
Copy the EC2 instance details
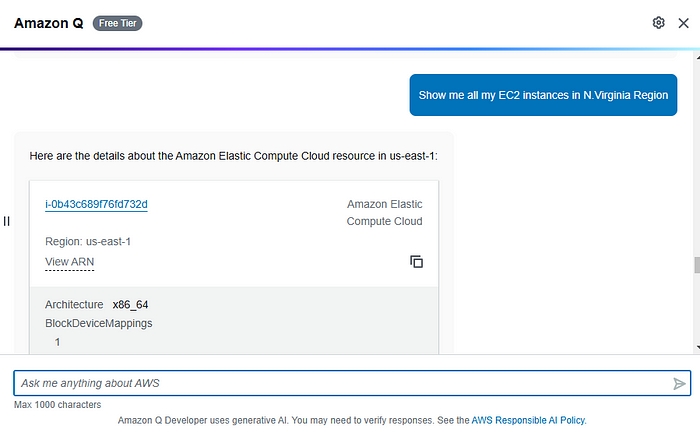[416, 262]
